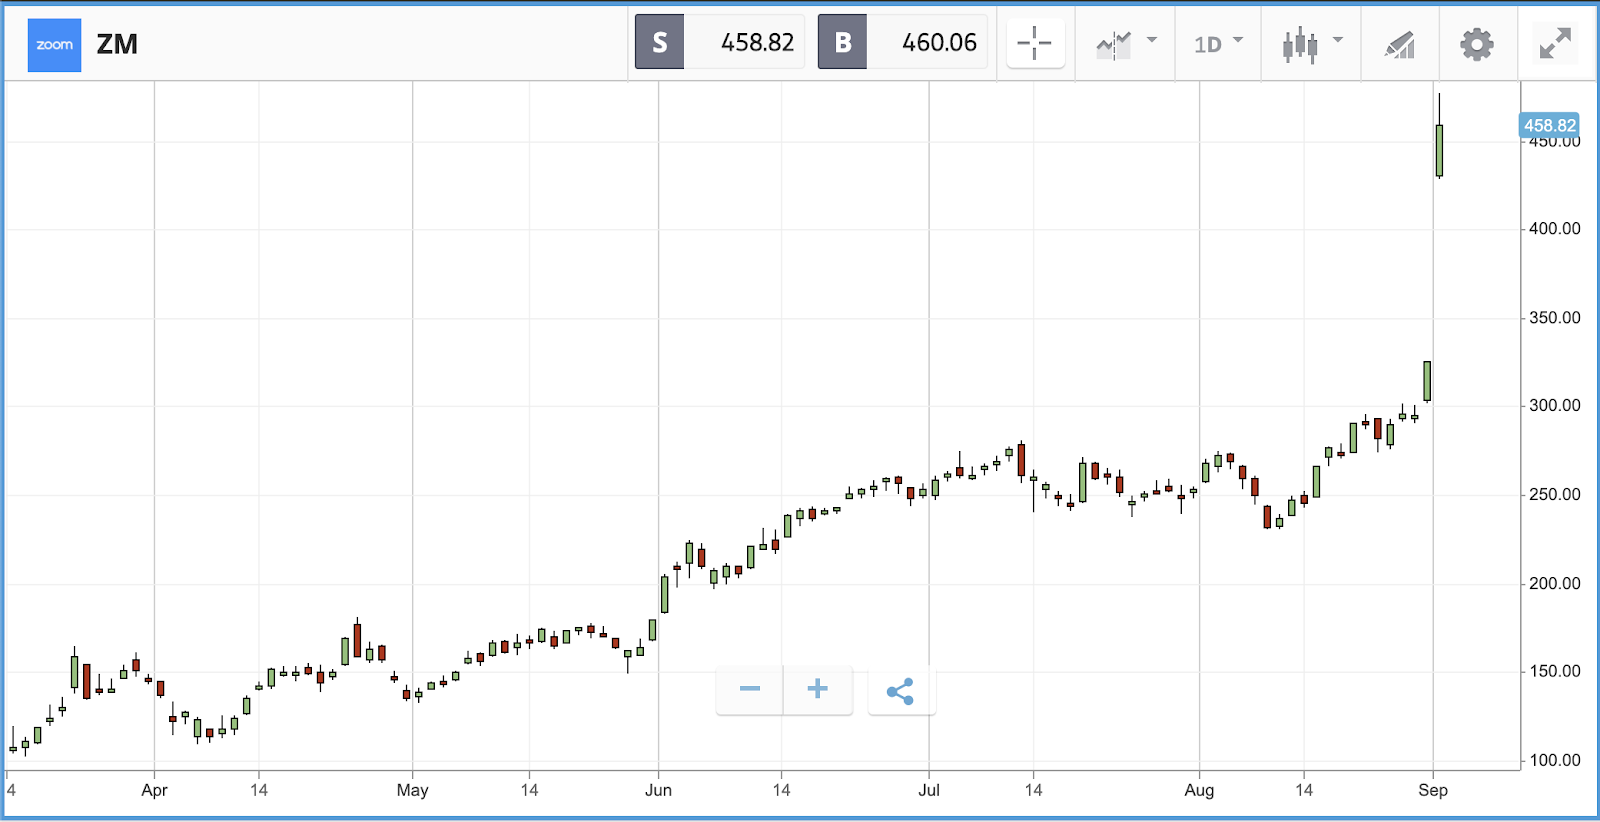Click the Jul date axis label

tap(929, 790)
